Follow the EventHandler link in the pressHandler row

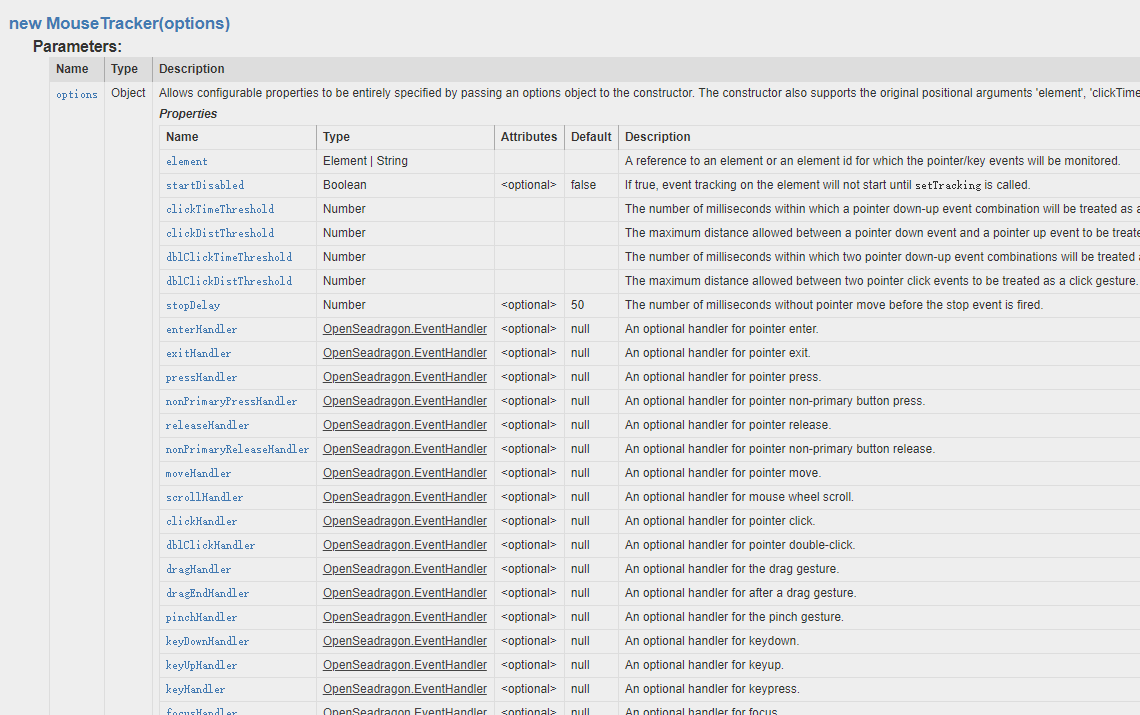(404, 377)
